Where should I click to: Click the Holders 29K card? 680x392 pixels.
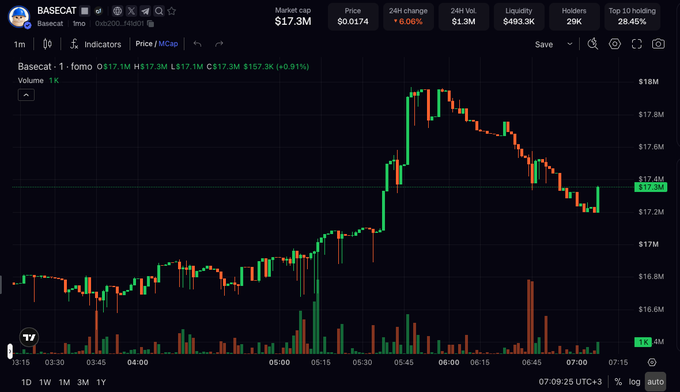point(574,16)
